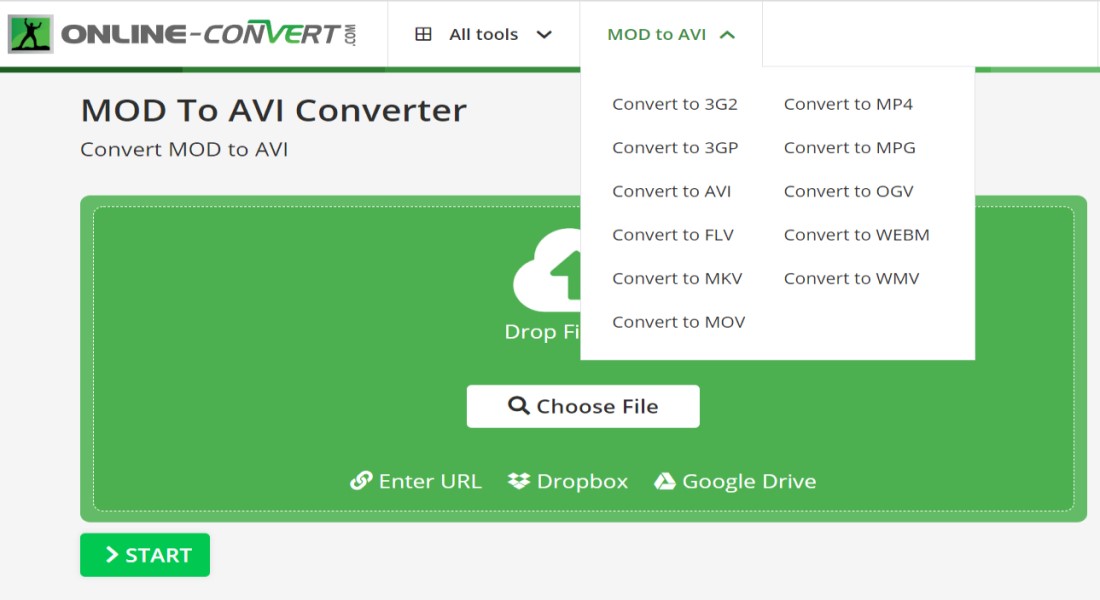Select Convert to WMV

coord(851,278)
